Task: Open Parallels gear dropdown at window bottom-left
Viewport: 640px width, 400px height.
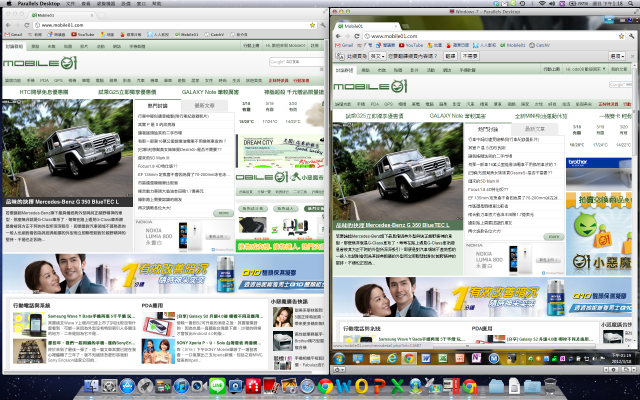Action: [x=340, y=369]
